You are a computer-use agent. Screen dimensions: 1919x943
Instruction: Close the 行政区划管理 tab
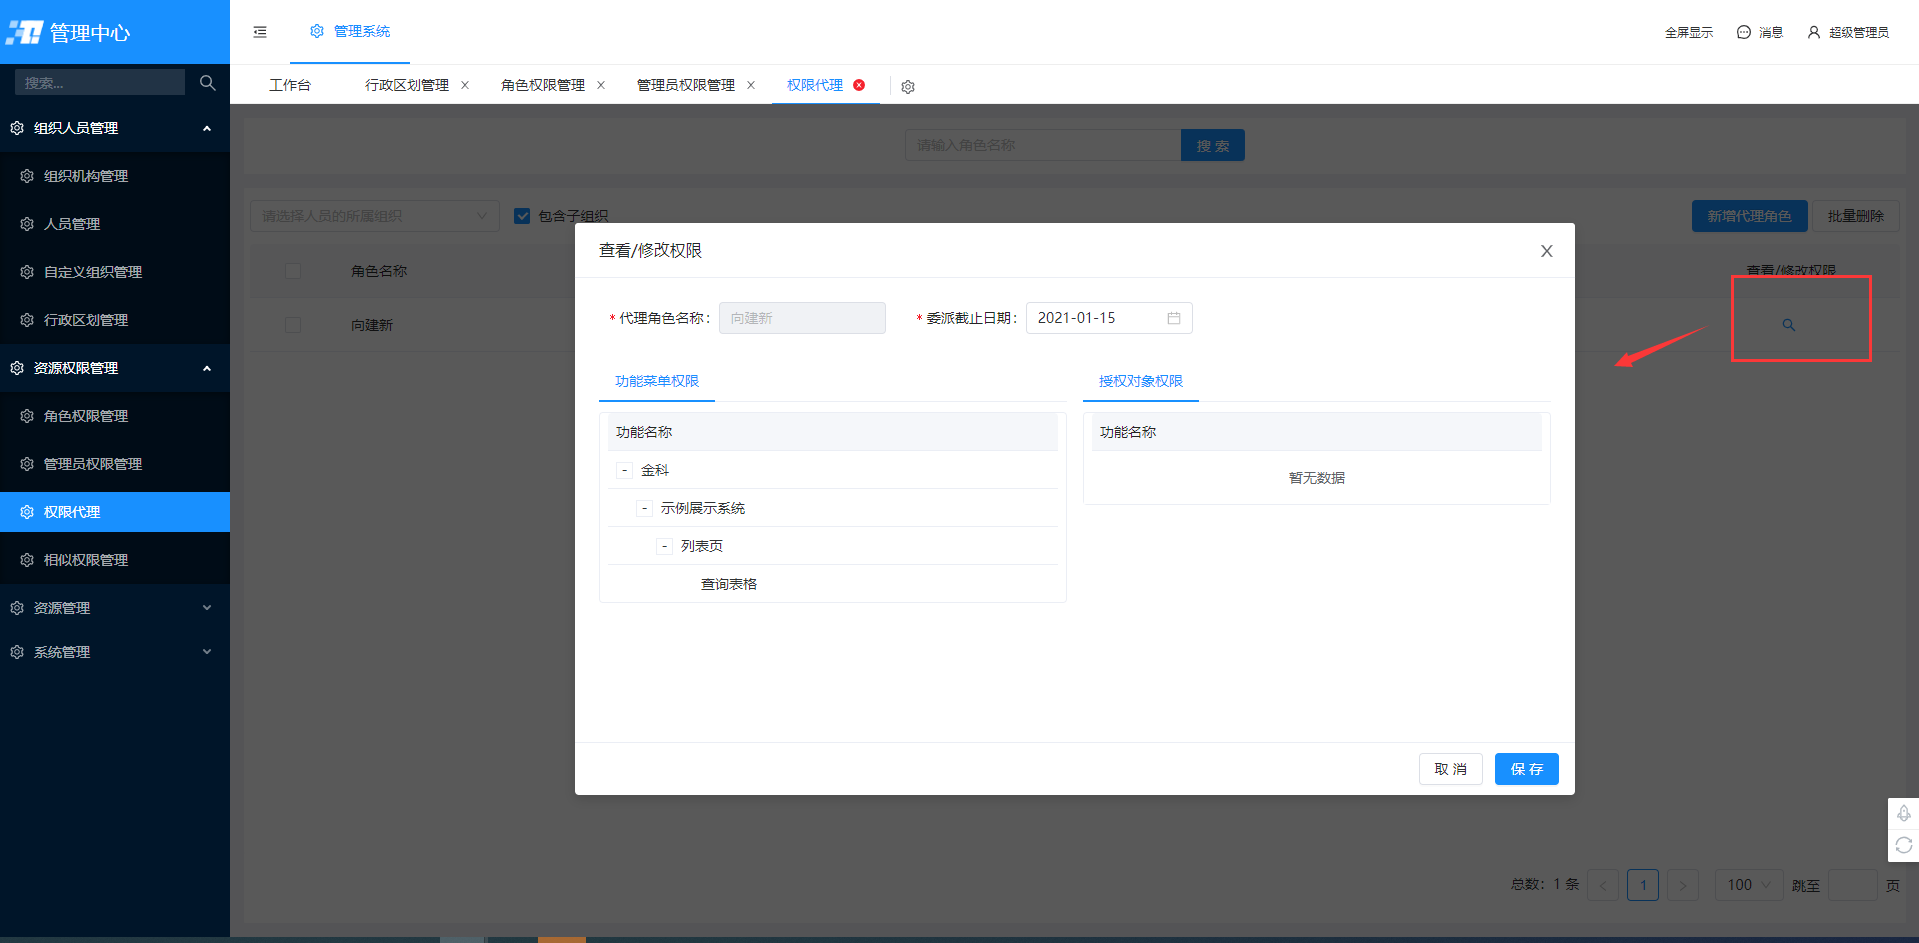pyautogui.click(x=465, y=85)
